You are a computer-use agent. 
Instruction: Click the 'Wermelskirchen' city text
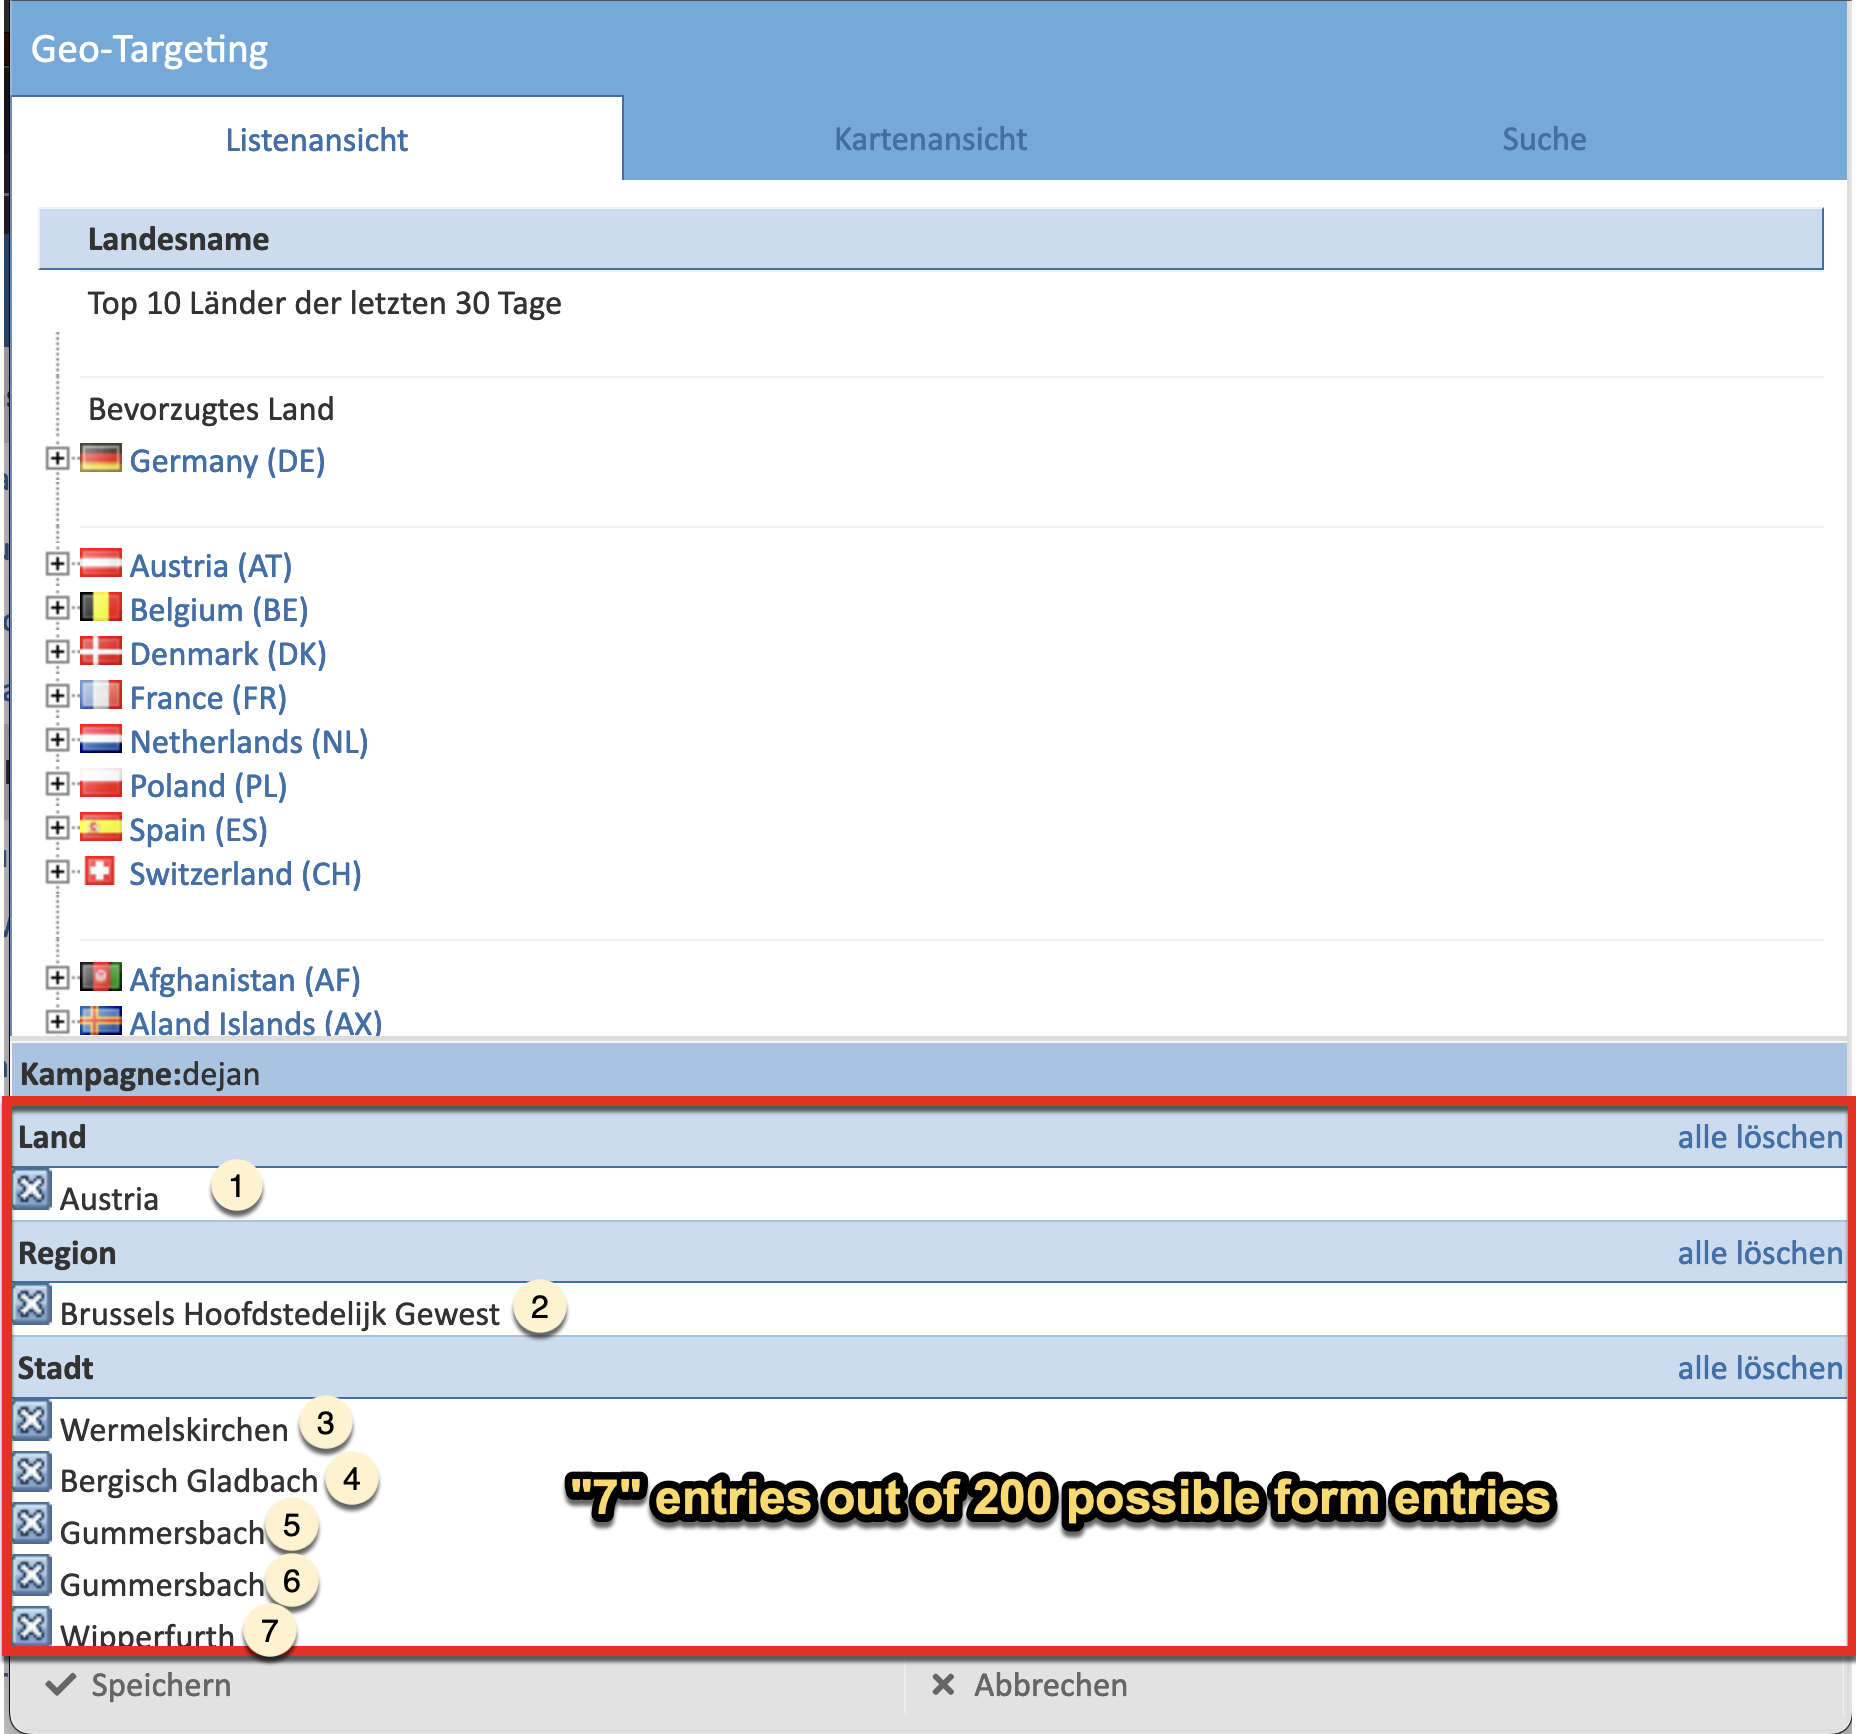[x=174, y=1430]
